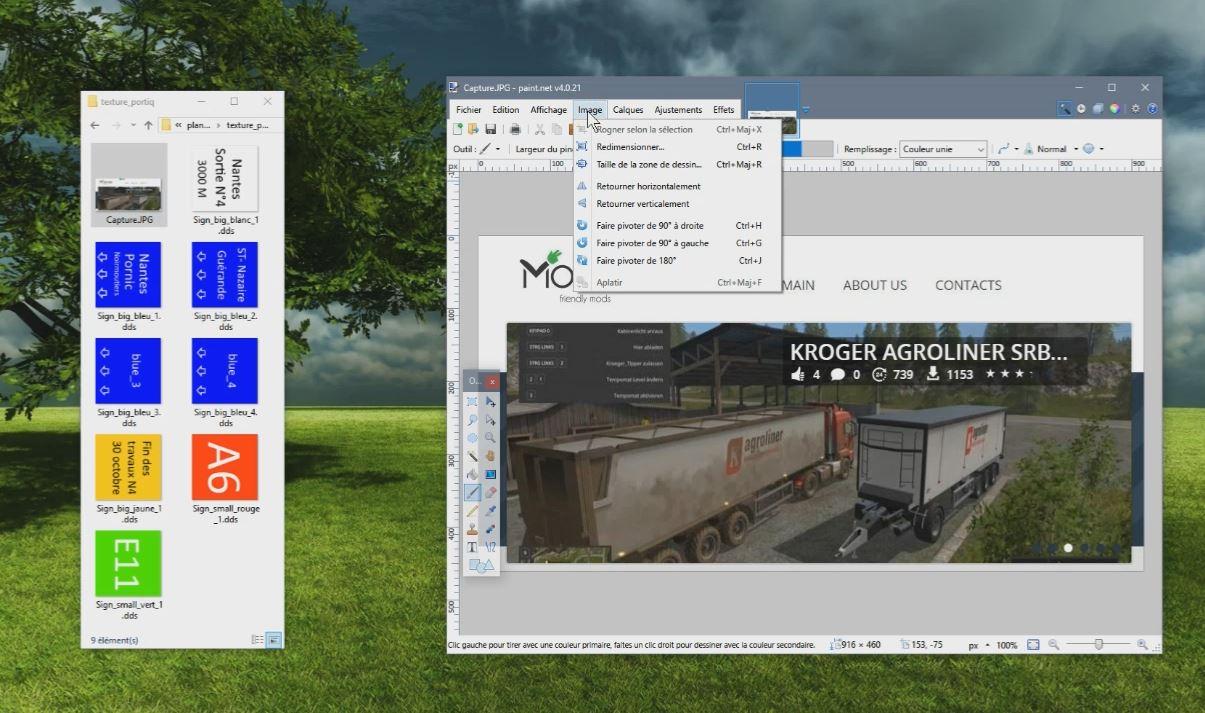This screenshot has width=1205, height=713.
Task: Open the Calques menu
Action: (x=627, y=110)
